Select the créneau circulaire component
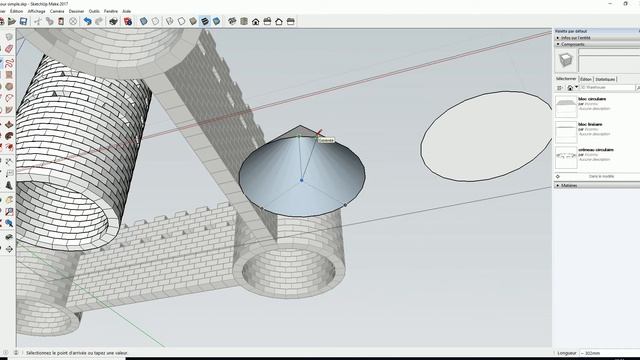640x360 pixels. (597, 157)
